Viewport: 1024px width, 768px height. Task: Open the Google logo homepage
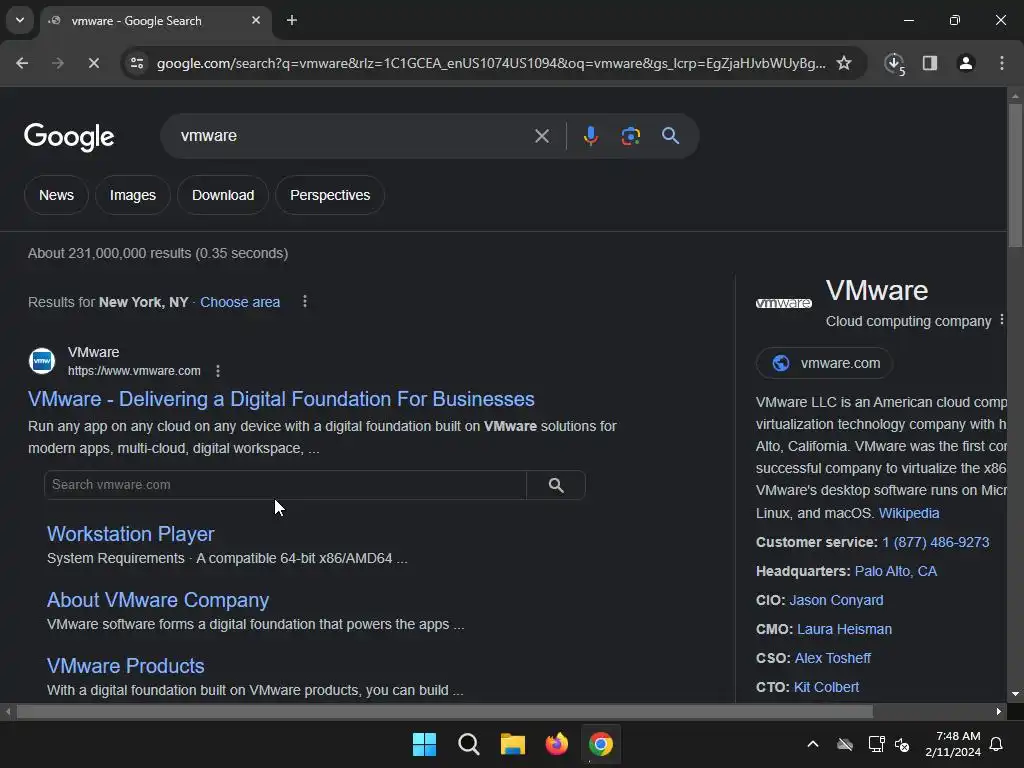(69, 136)
